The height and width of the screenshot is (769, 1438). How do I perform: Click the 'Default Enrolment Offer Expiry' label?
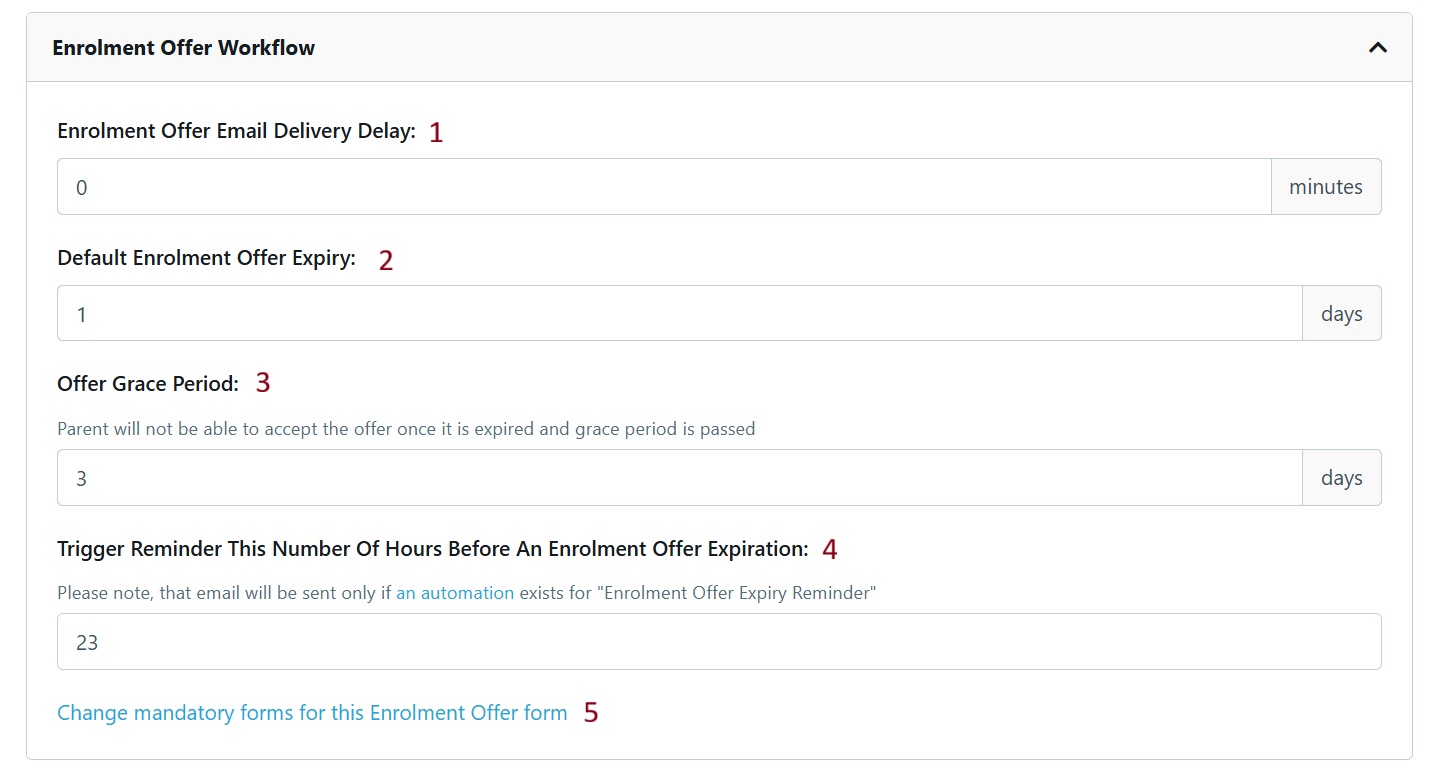(205, 257)
